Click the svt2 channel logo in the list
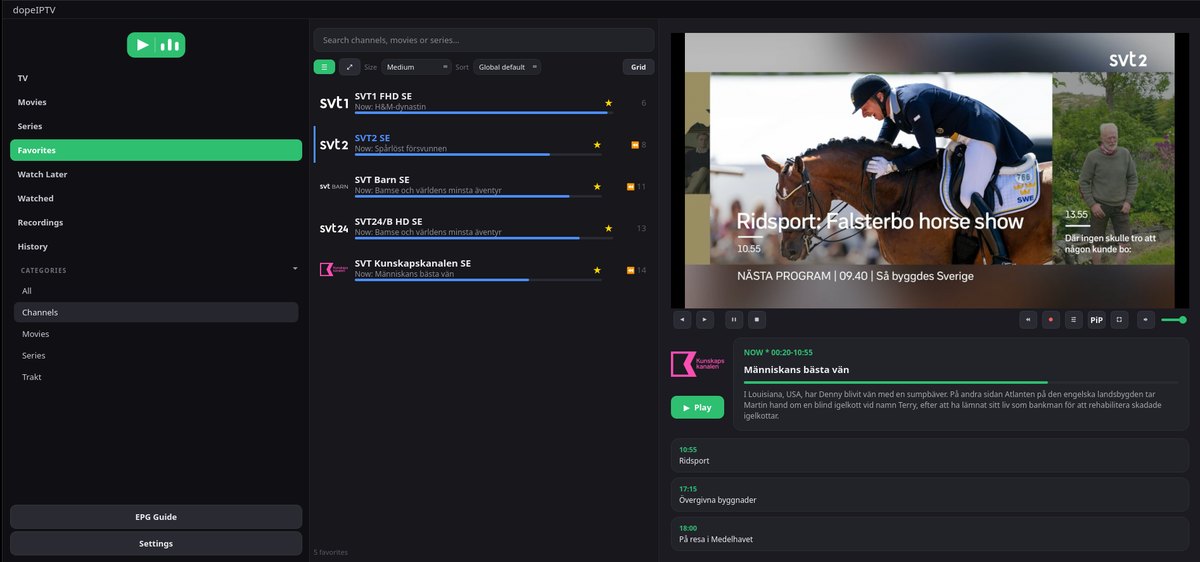Image resolution: width=1200 pixels, height=562 pixels. [x=334, y=145]
